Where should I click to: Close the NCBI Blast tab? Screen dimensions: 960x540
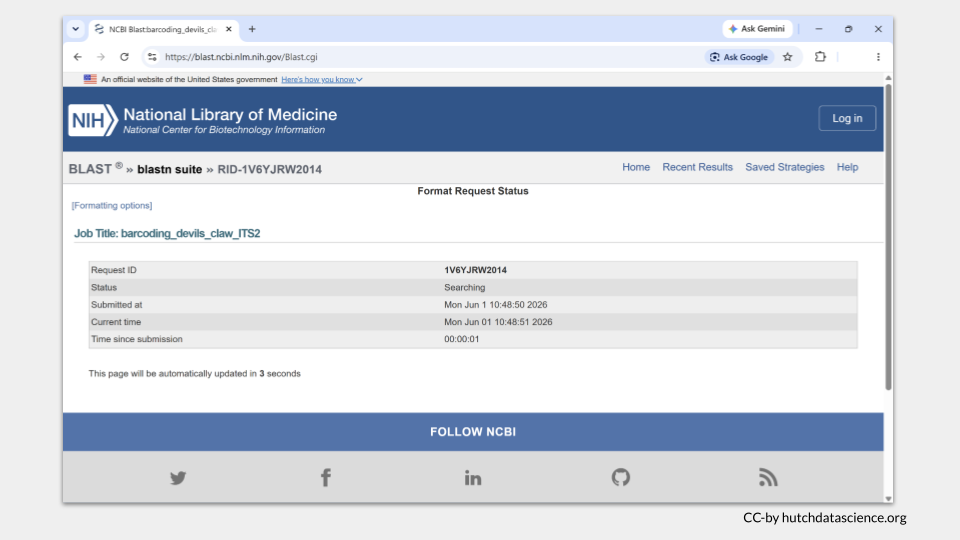(228, 29)
